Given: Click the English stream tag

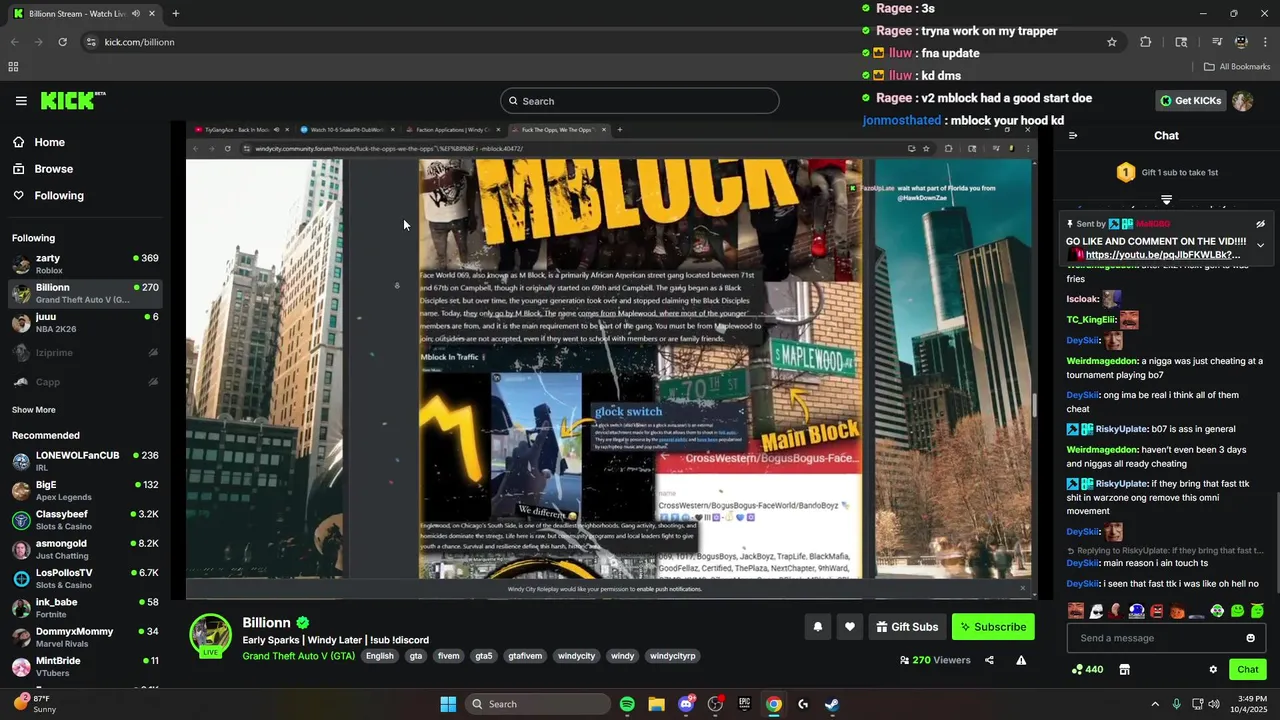Looking at the screenshot, I should point(380,656).
